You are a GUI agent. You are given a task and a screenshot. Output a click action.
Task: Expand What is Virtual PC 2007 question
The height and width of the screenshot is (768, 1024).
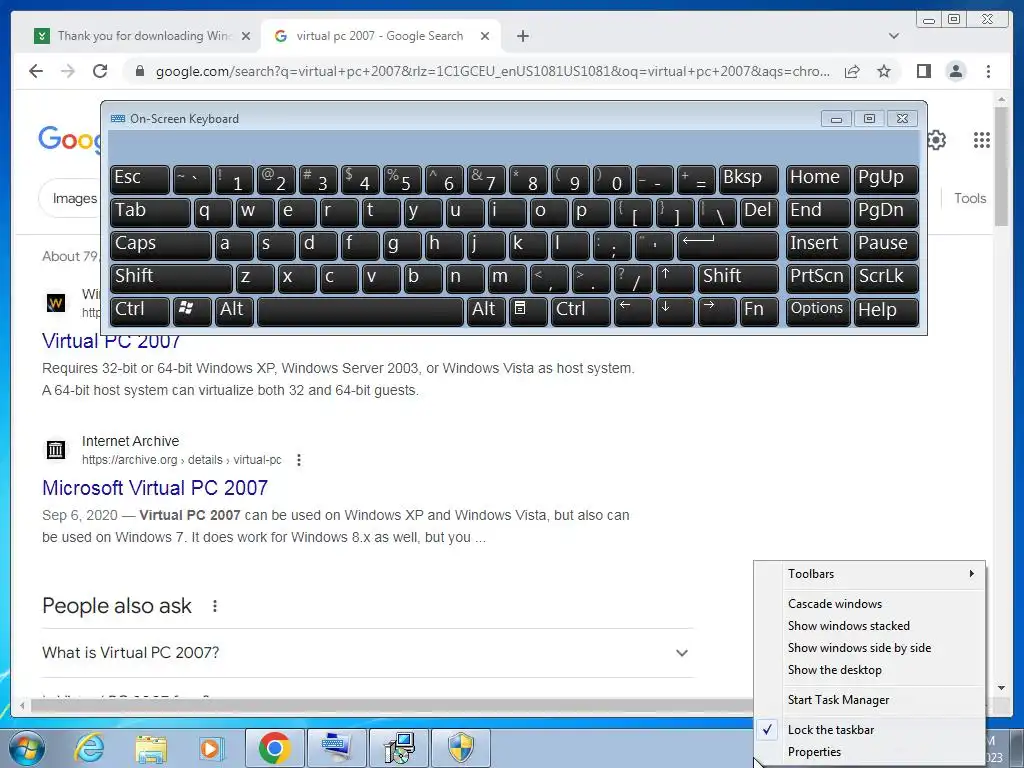pyautogui.click(x=367, y=653)
